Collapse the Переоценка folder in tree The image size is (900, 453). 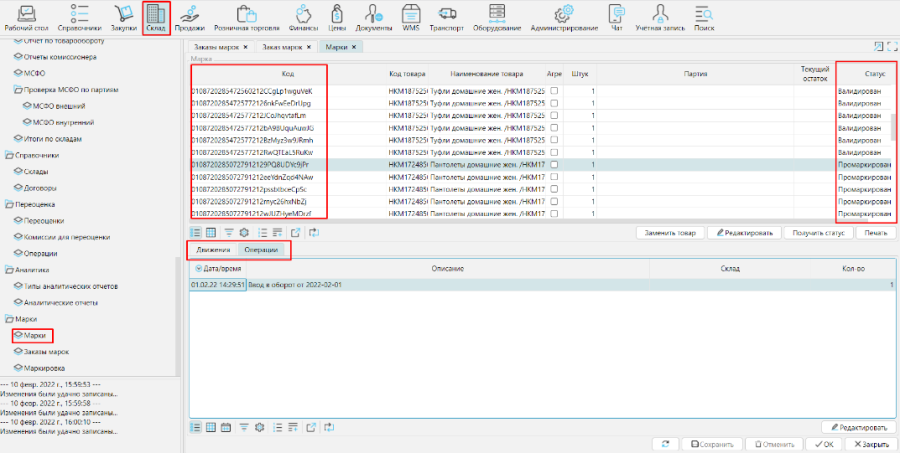tap(8, 203)
